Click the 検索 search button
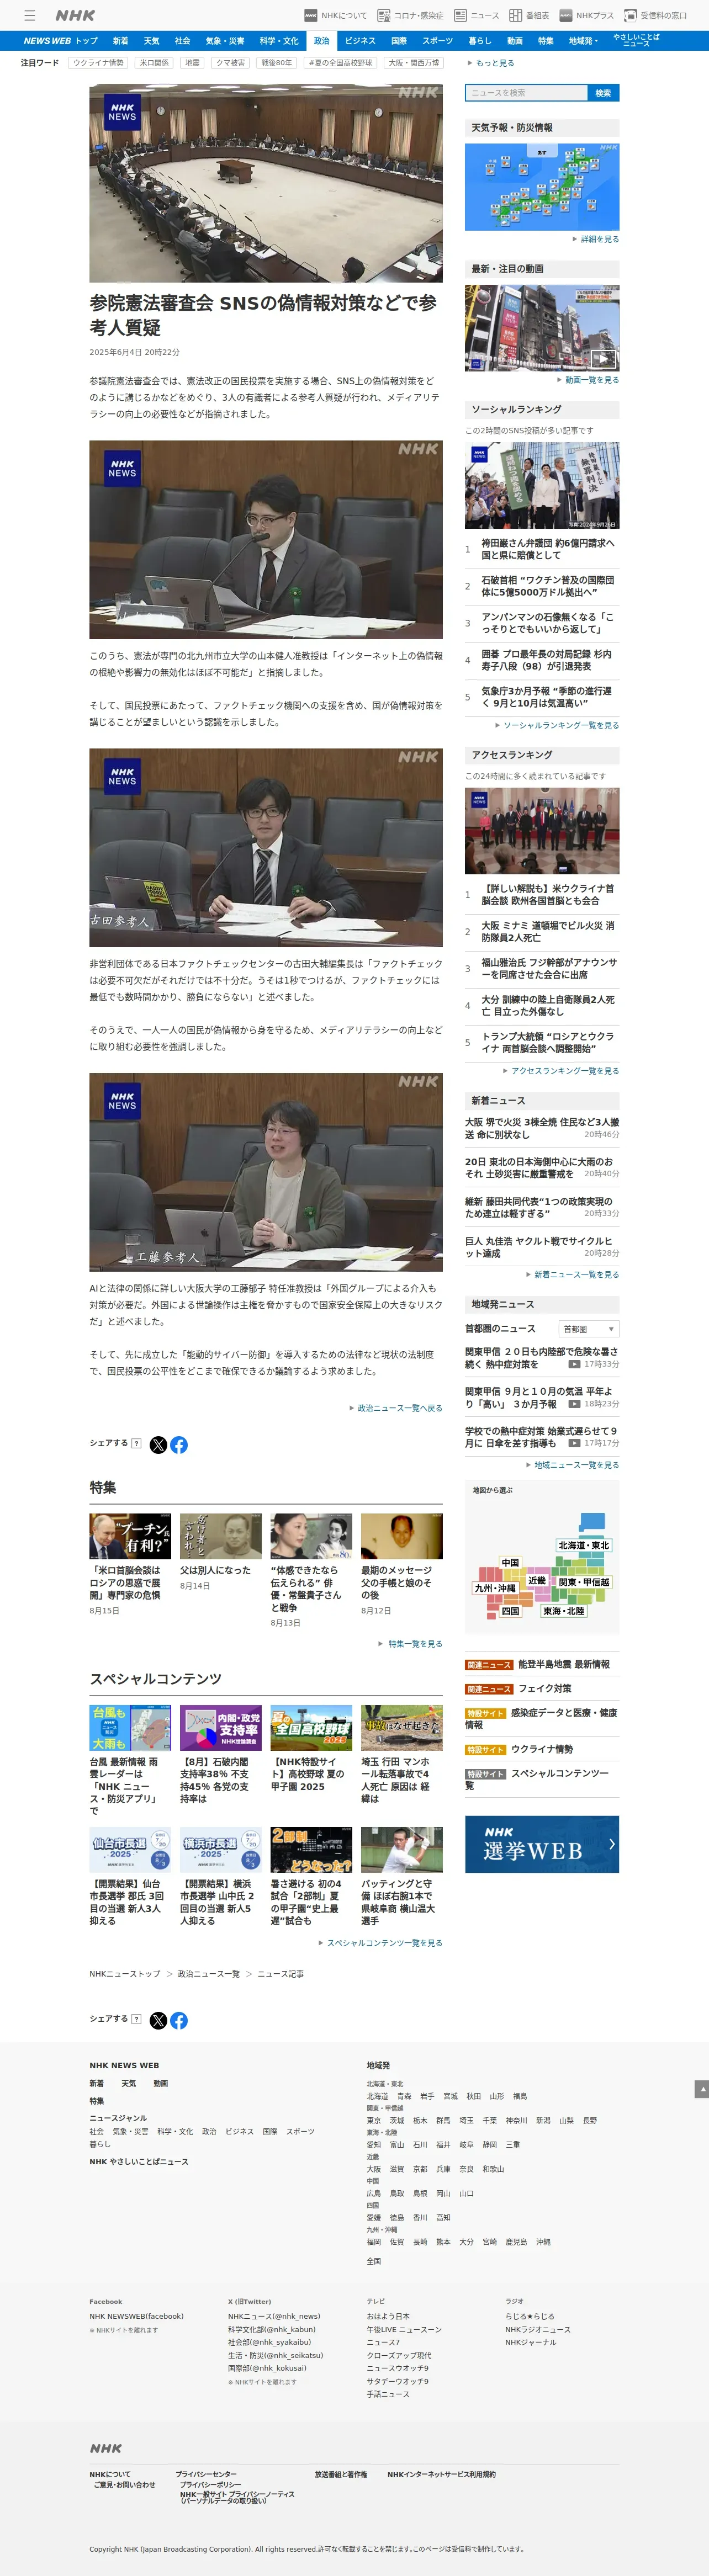 click(x=603, y=93)
